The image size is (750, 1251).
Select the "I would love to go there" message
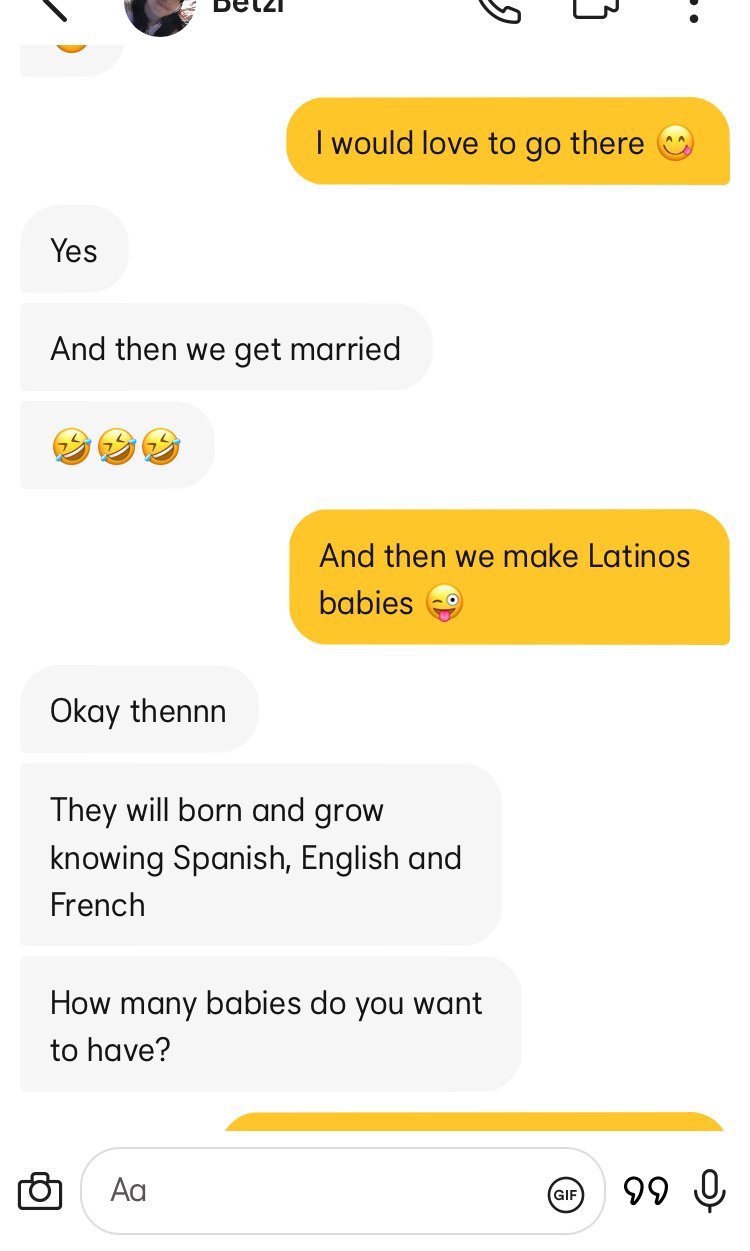click(x=508, y=142)
